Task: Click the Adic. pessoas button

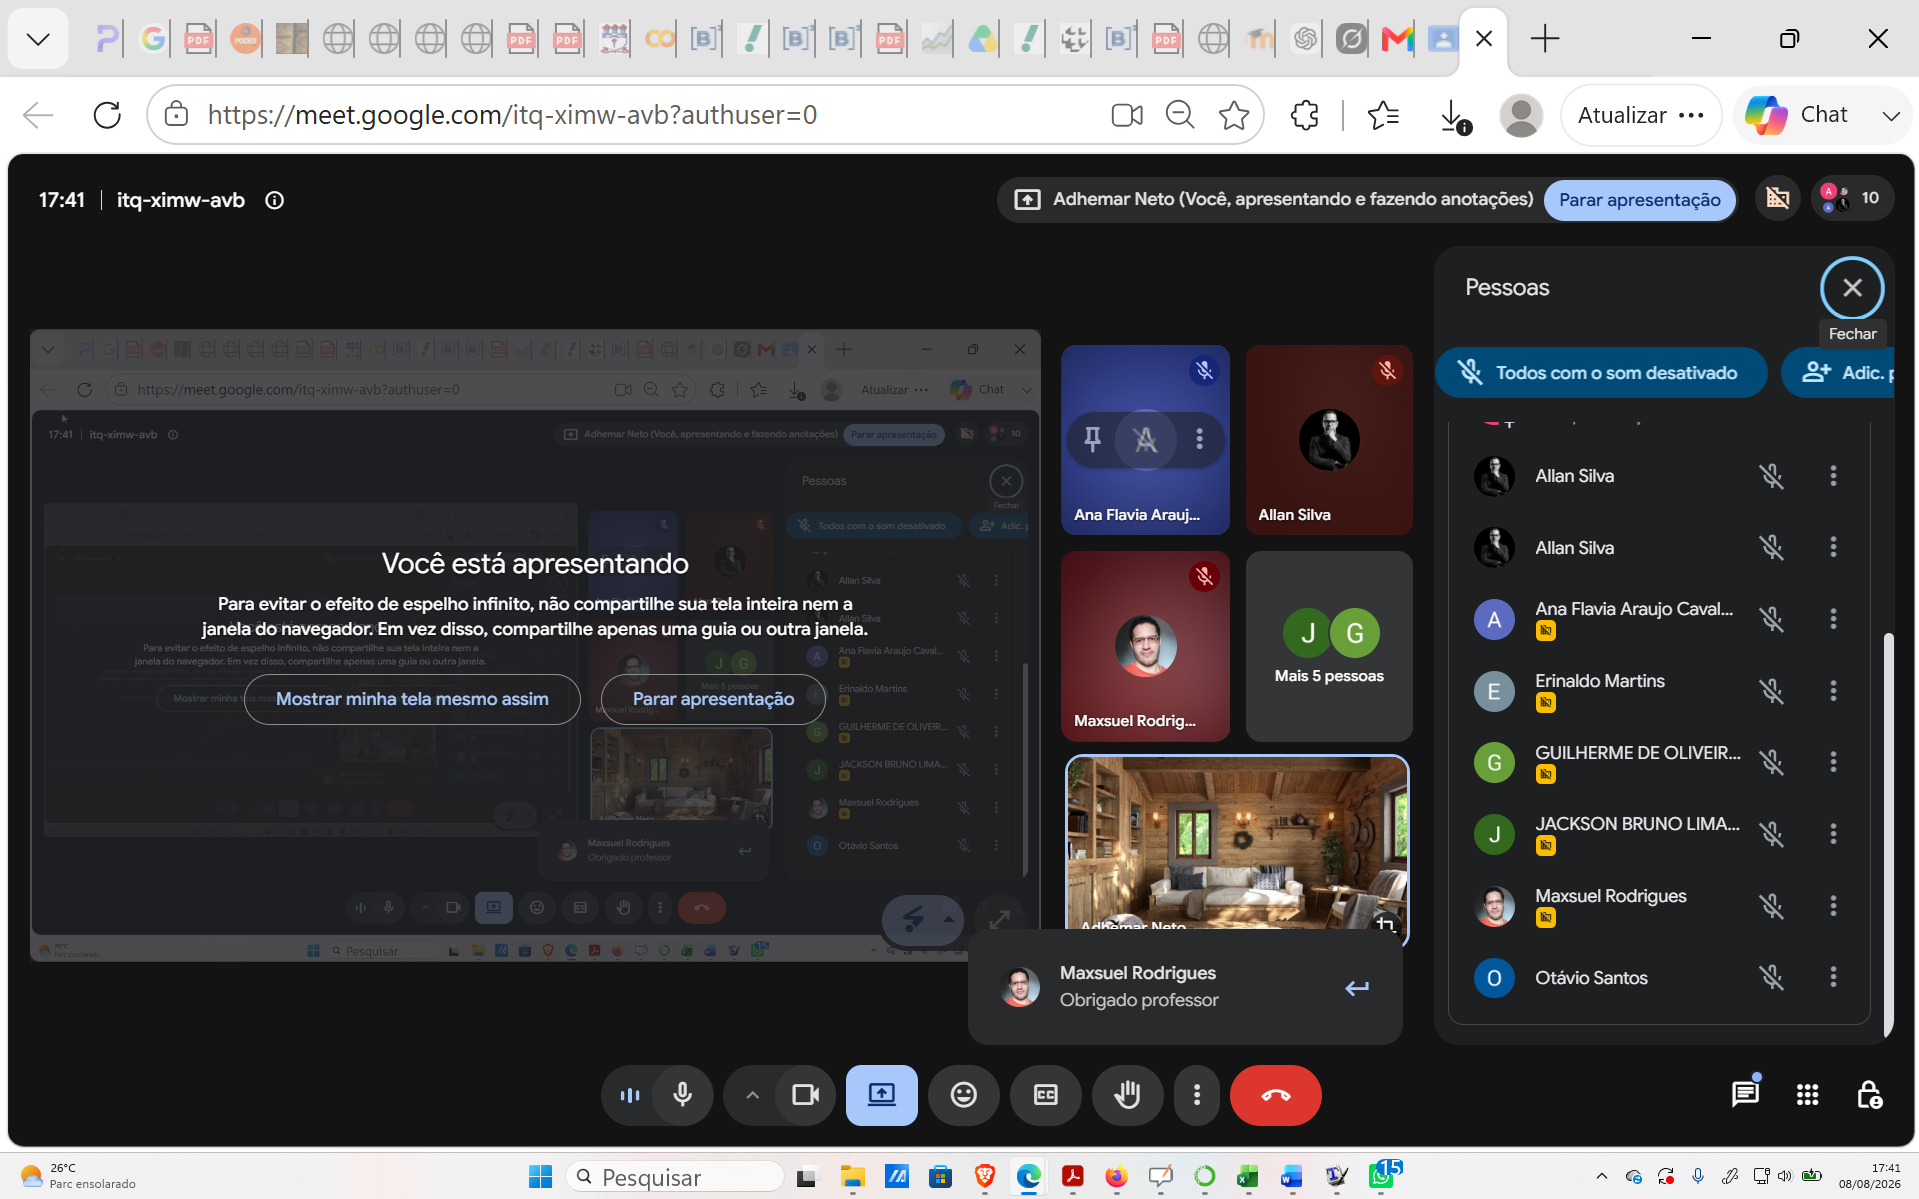Action: pyautogui.click(x=1839, y=373)
